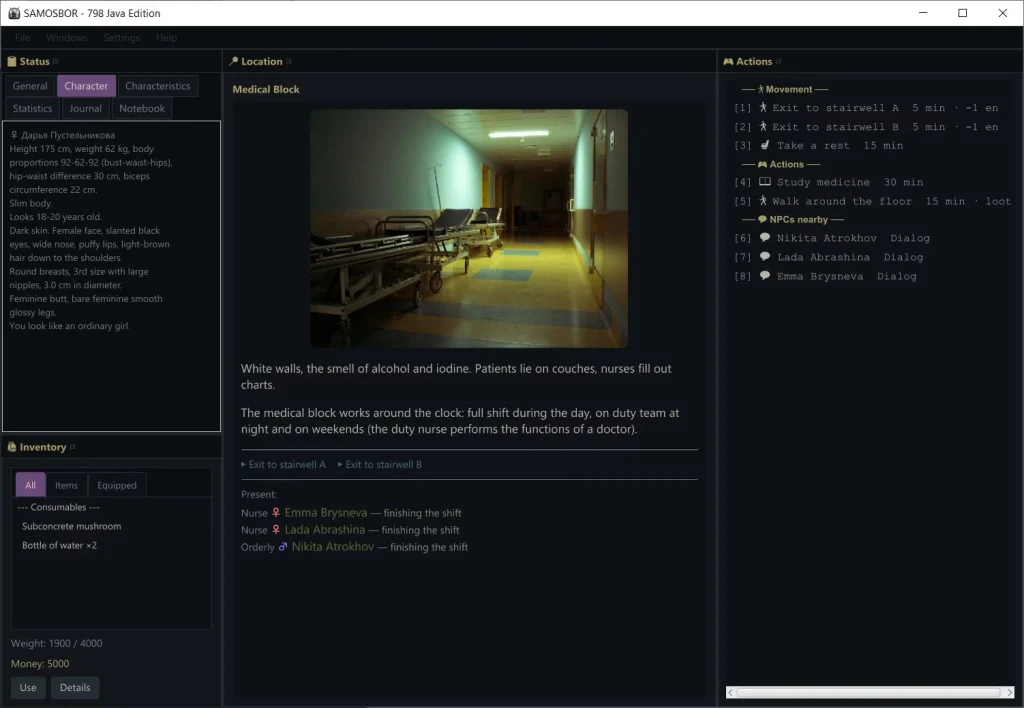Viewport: 1024px width, 708px height.
Task: Click the Location panel pin icon
Action: [x=234, y=61]
